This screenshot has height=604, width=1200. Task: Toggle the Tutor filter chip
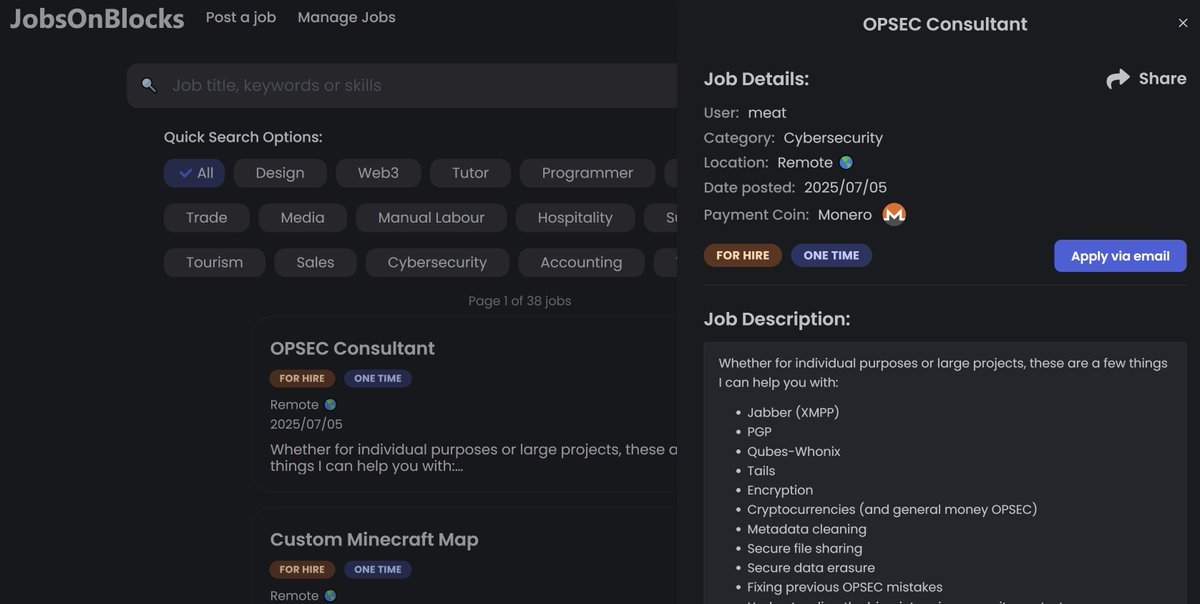pos(470,173)
